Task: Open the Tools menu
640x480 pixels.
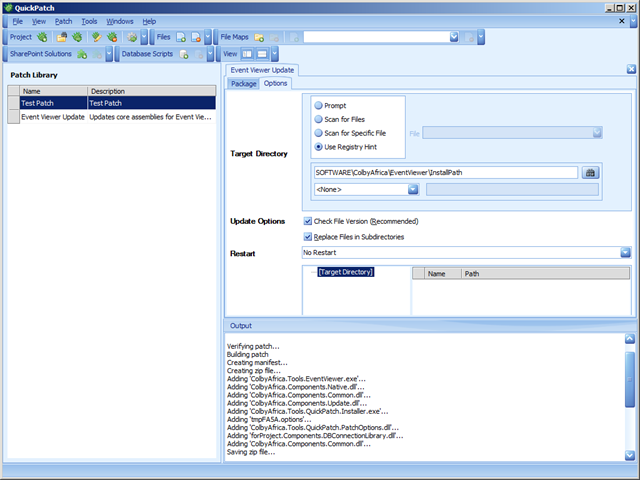Action: pyautogui.click(x=89, y=21)
